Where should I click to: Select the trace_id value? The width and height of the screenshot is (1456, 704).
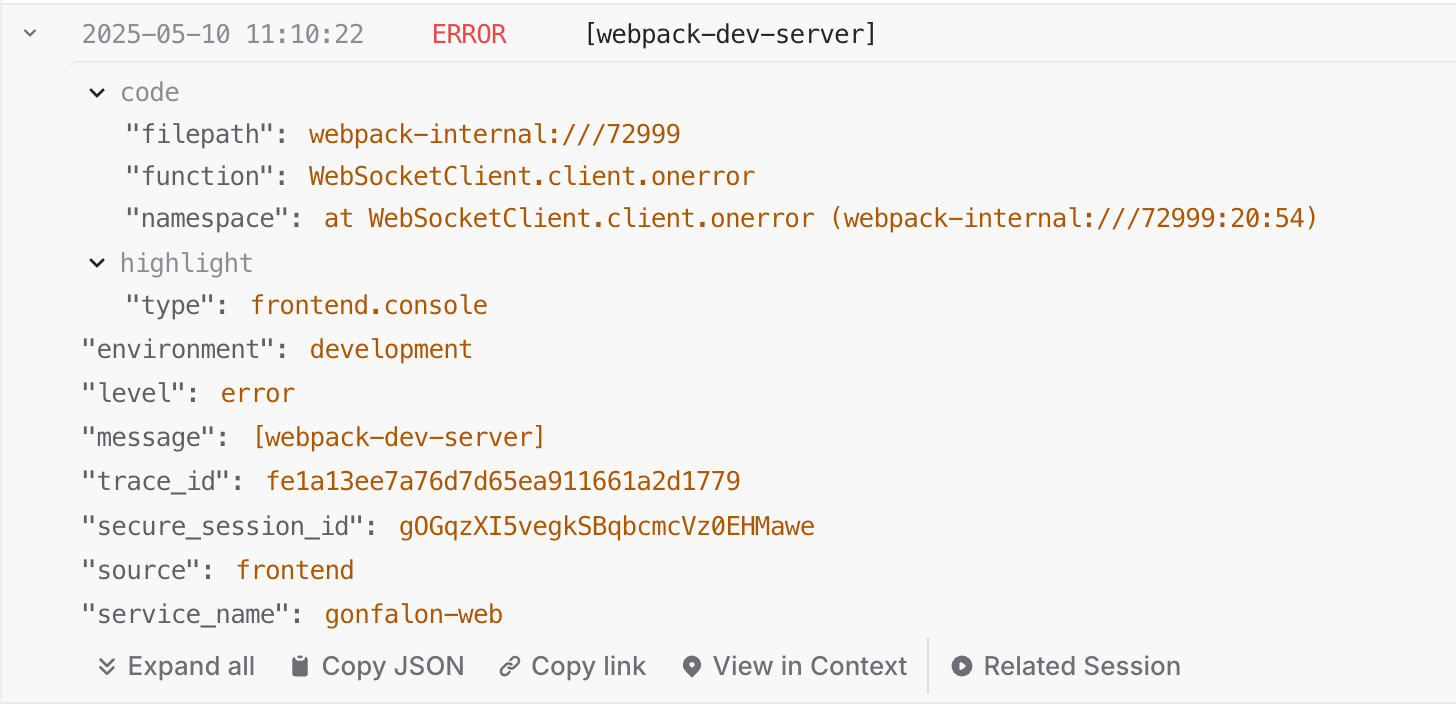(503, 481)
